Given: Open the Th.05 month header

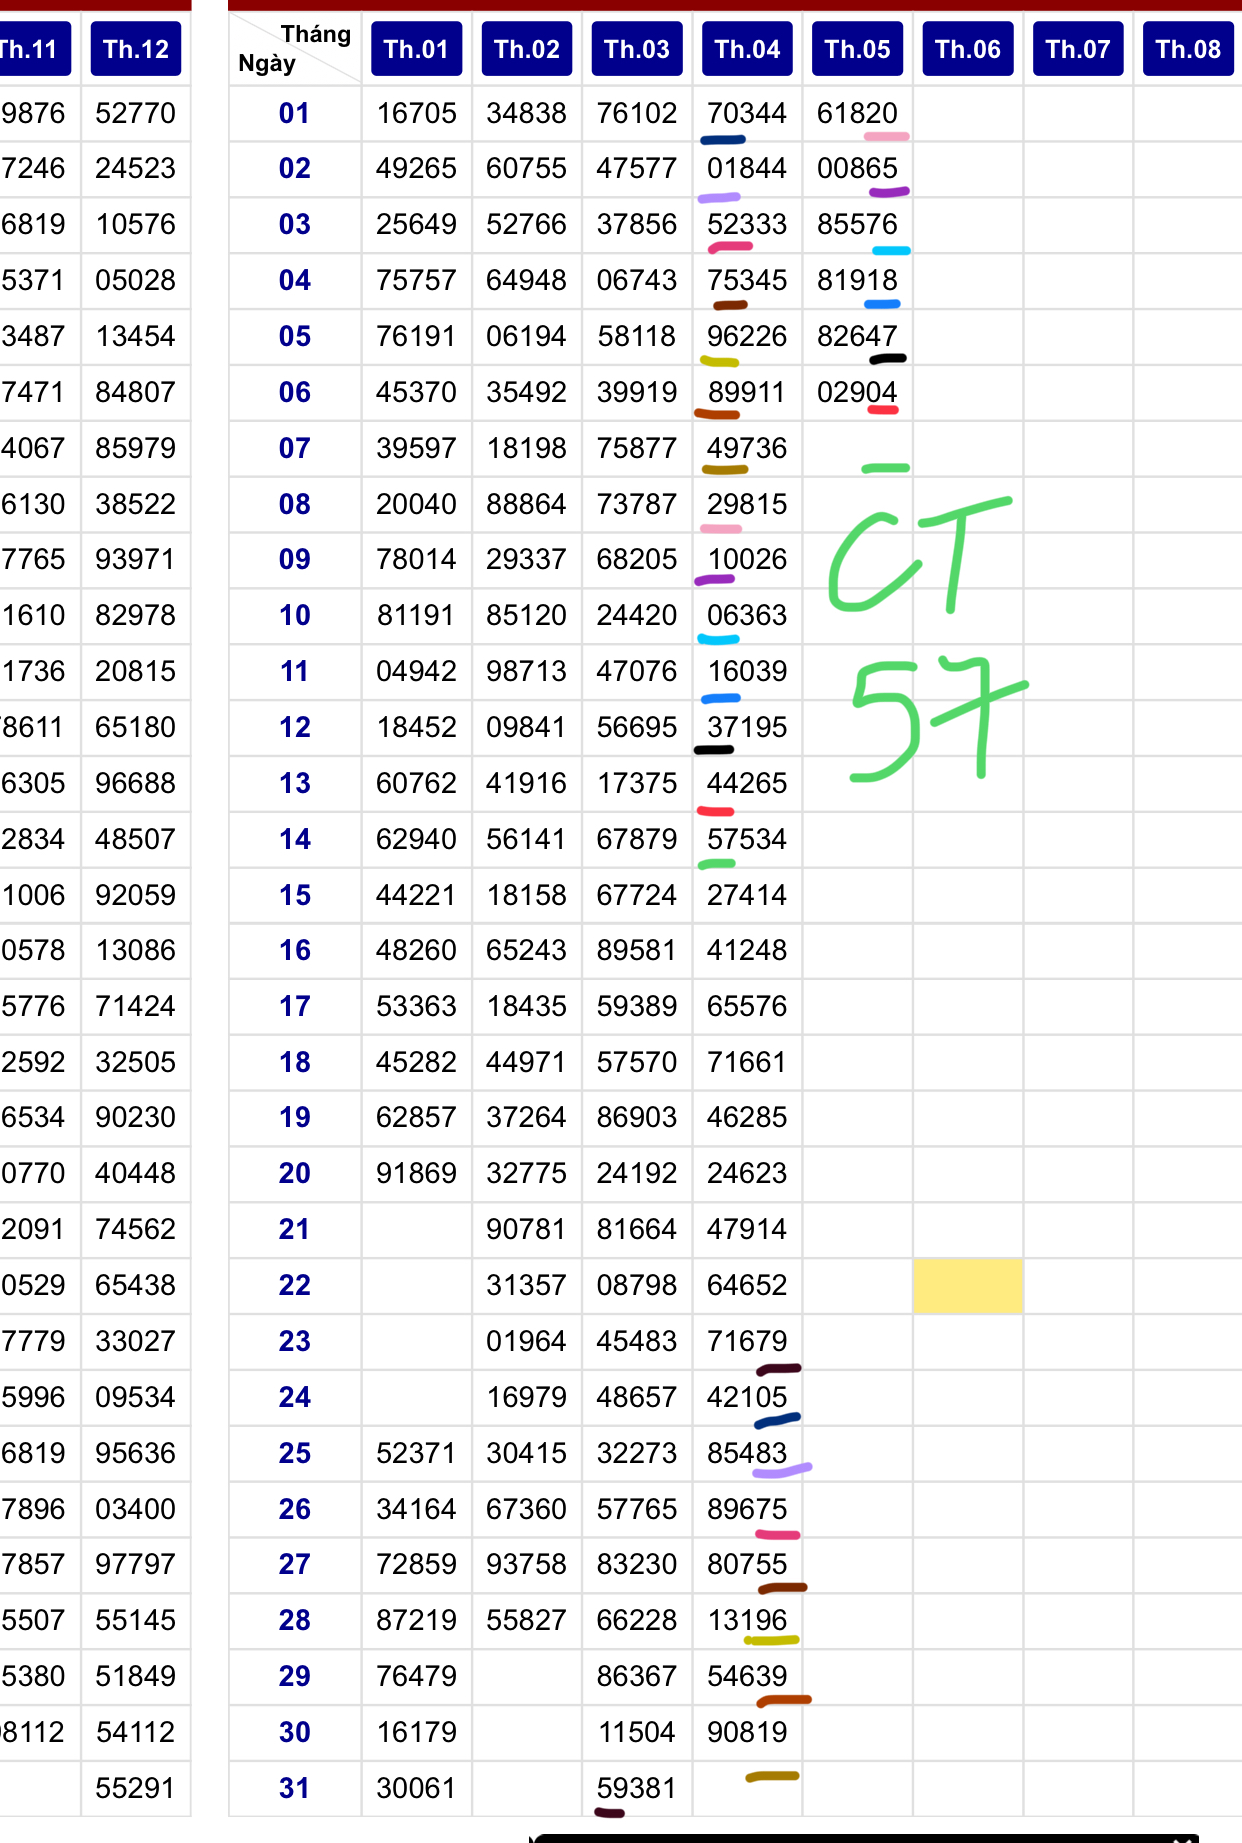Looking at the screenshot, I should 857,49.
